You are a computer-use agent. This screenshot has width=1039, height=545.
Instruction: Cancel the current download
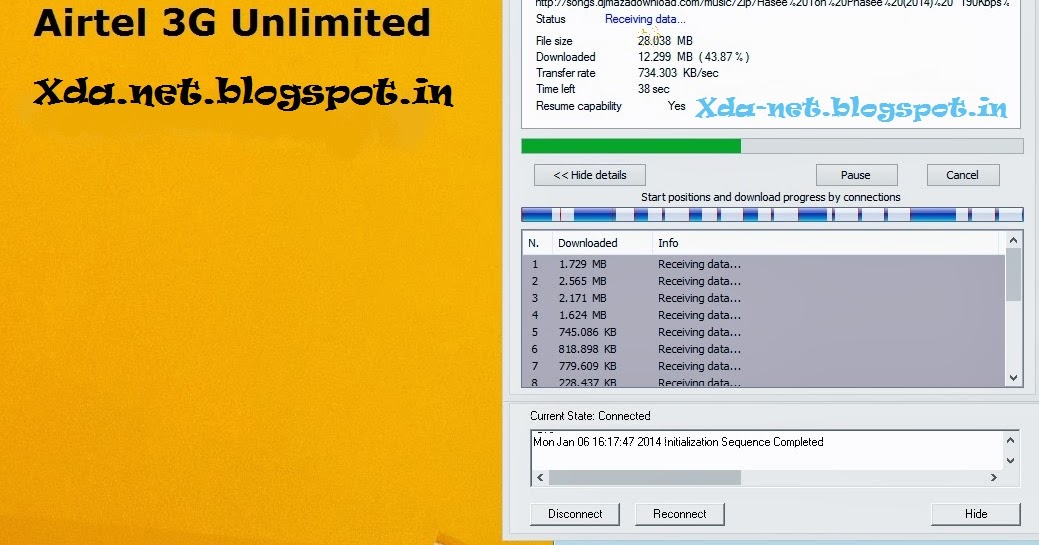(962, 175)
